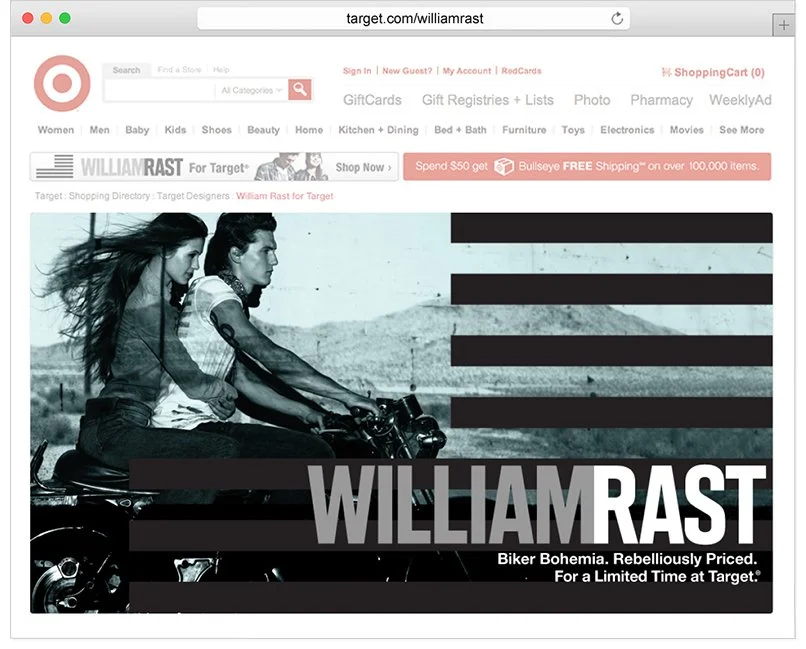This screenshot has width=806, height=649.
Task: Click William Rast for Target breadcrumb
Action: [285, 196]
